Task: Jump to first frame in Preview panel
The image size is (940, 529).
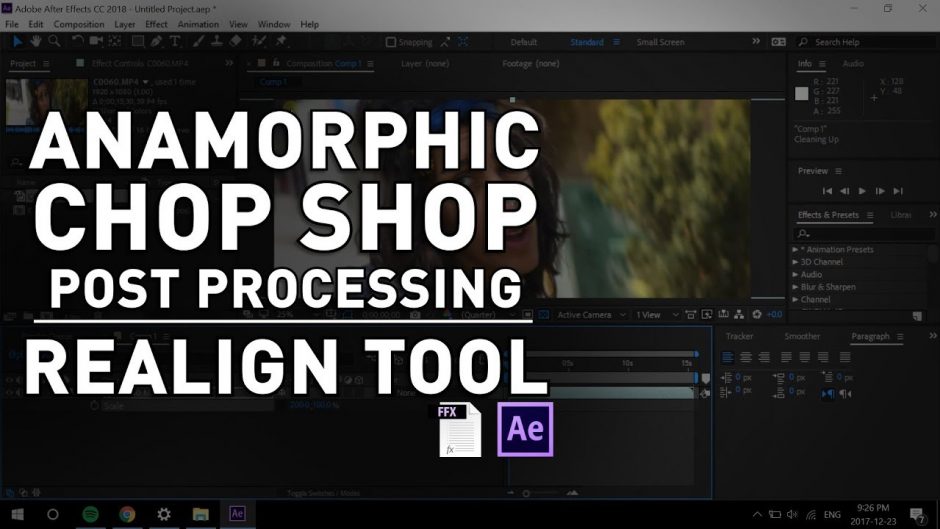Action: 827,191
